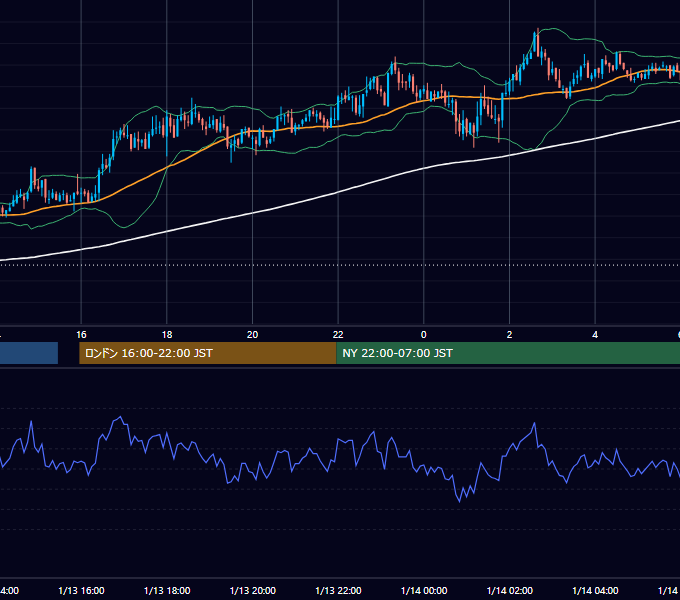Click the hour 4 axis label
This screenshot has height=600, width=680.
(x=595, y=335)
